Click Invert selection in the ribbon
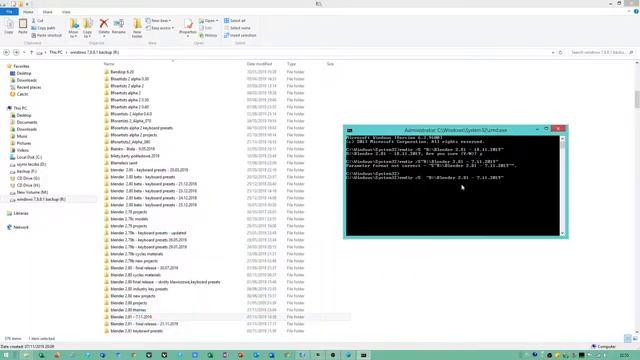Viewport: 640px width, 360px height. tap(240, 36)
